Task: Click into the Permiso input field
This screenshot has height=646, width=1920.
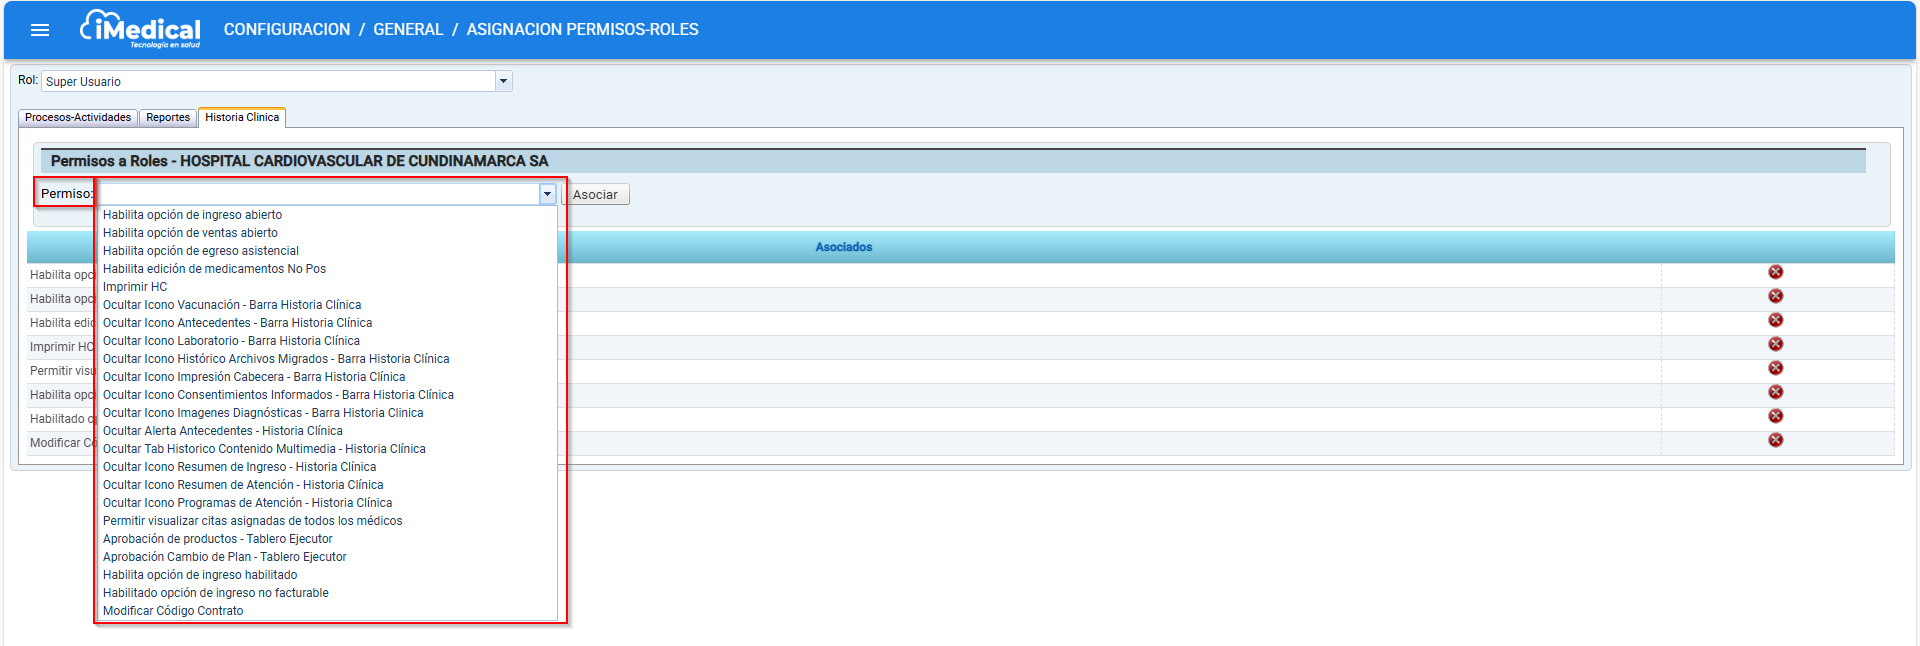Action: (318, 194)
